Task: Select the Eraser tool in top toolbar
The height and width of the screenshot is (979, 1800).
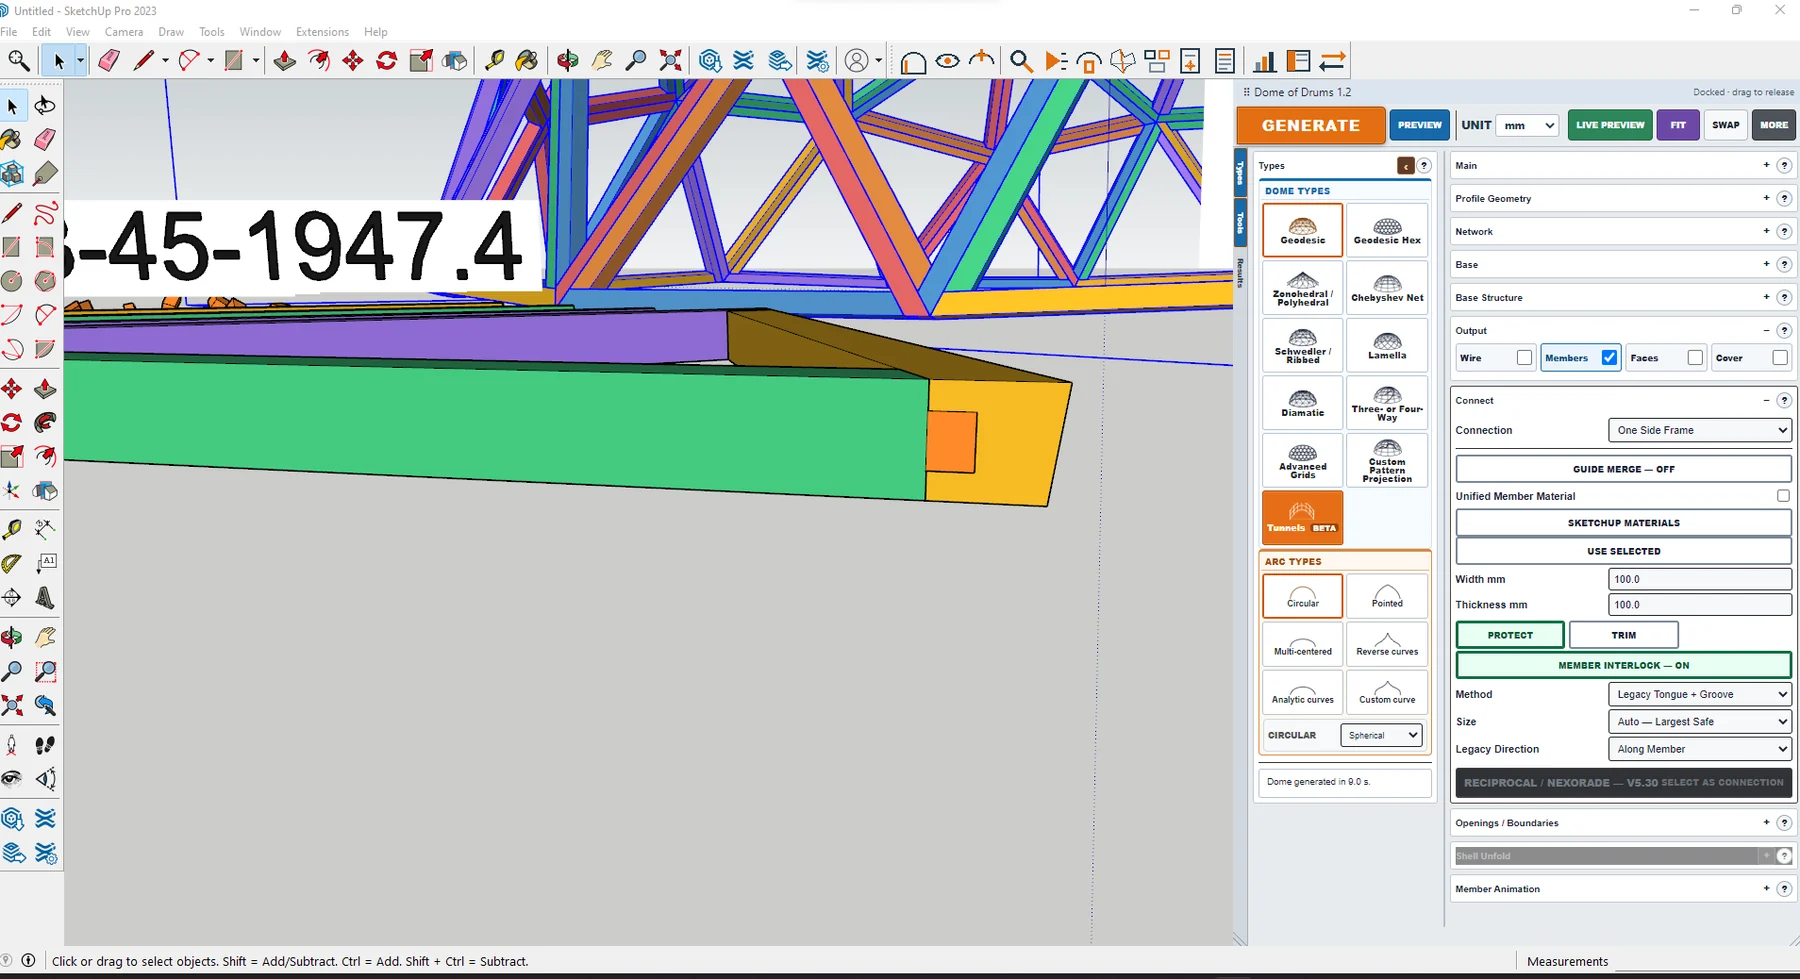Action: (109, 61)
